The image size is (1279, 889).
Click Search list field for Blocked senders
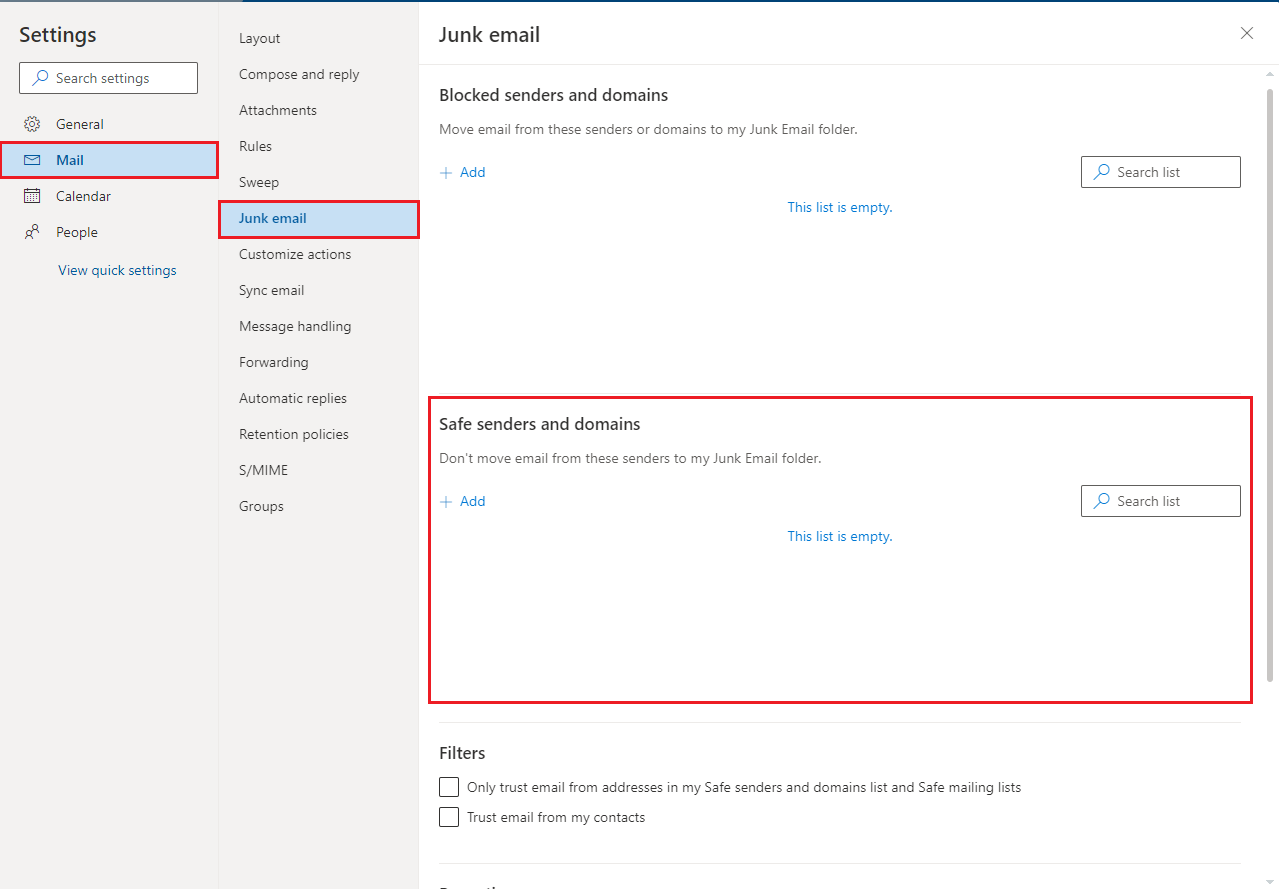tap(1161, 172)
